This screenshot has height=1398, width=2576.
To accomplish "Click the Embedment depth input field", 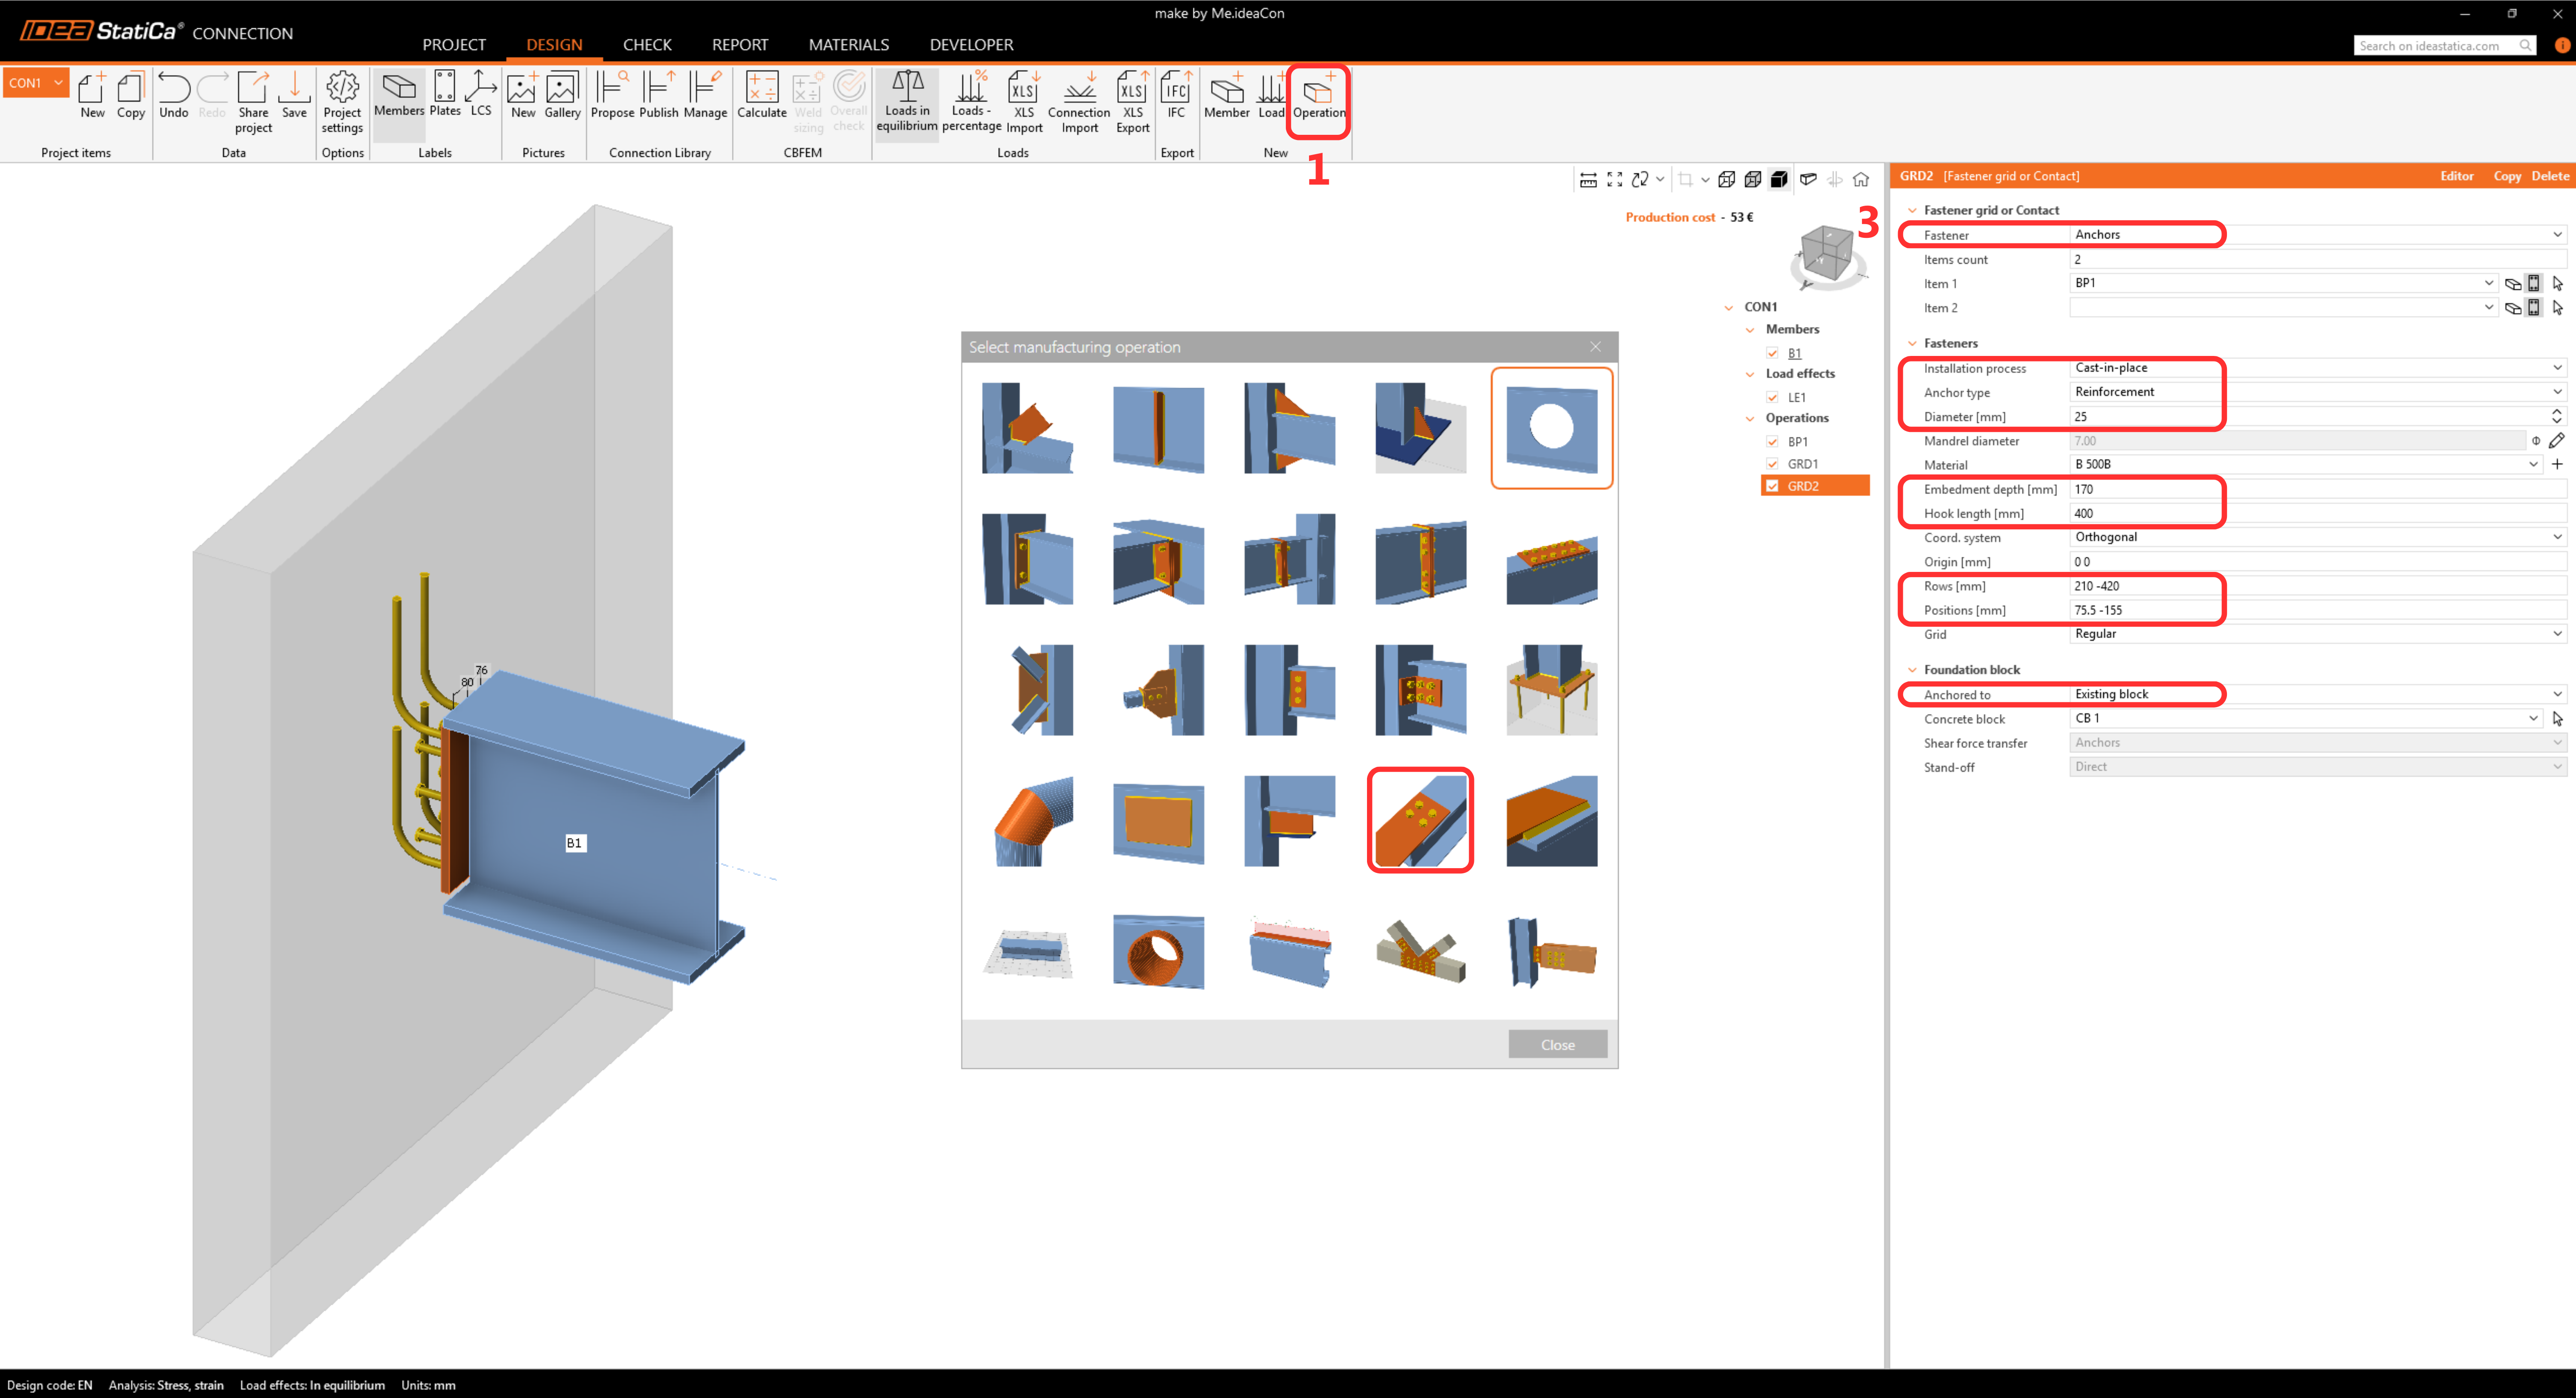I will [x=2300, y=489].
